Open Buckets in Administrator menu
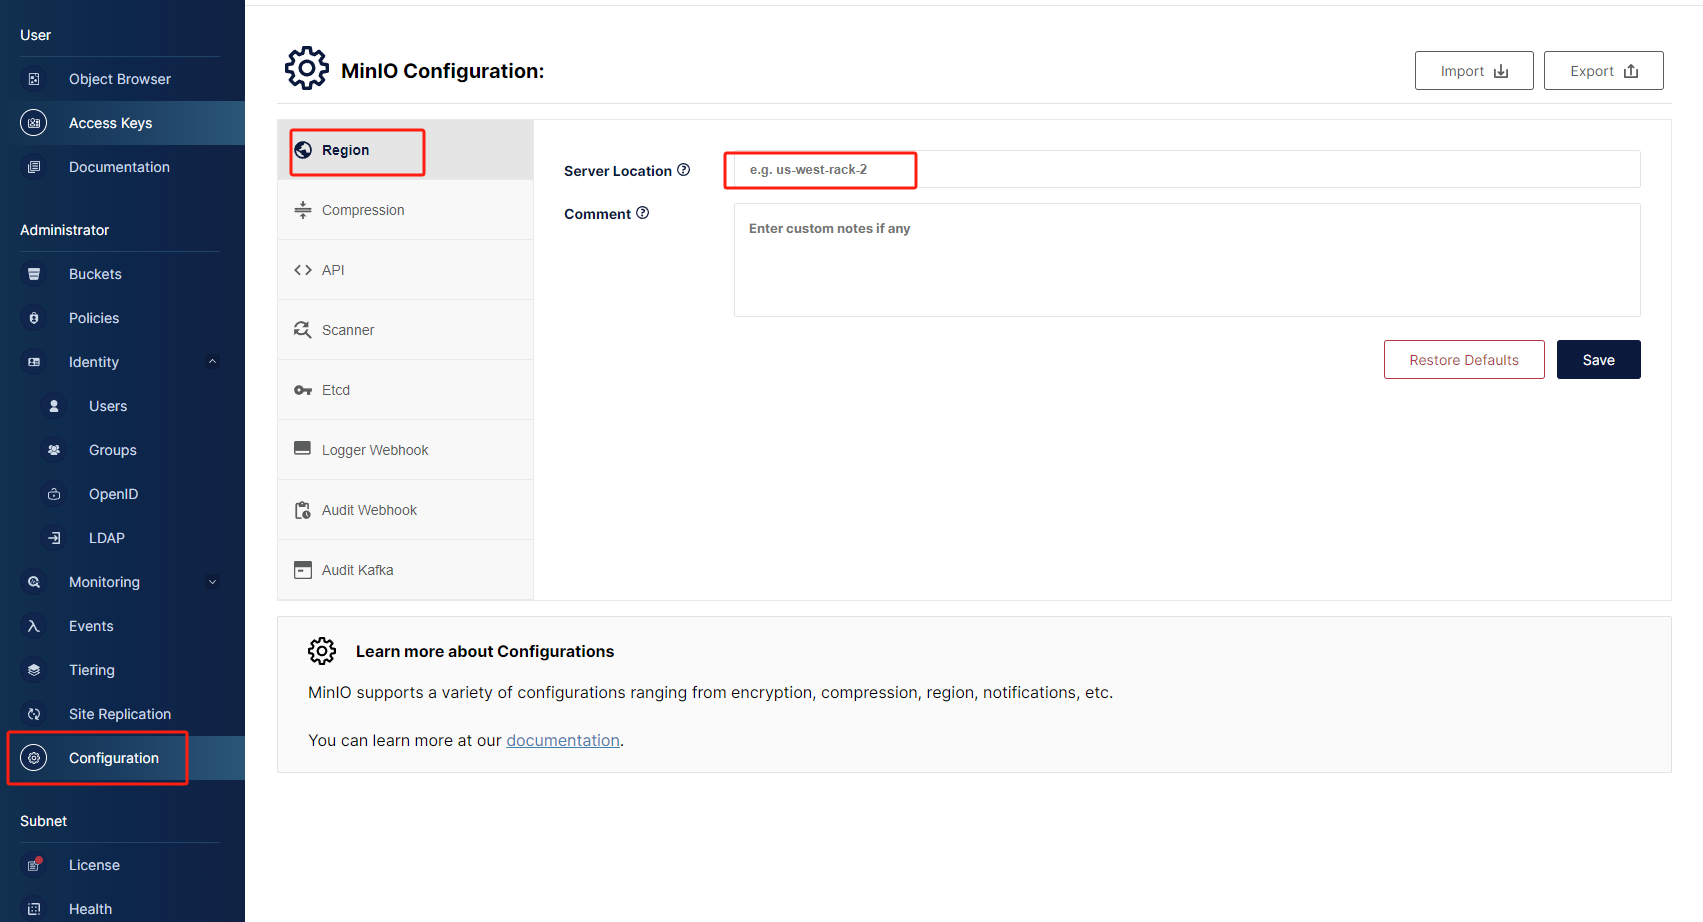Image resolution: width=1703 pixels, height=922 pixels. [x=122, y=274]
